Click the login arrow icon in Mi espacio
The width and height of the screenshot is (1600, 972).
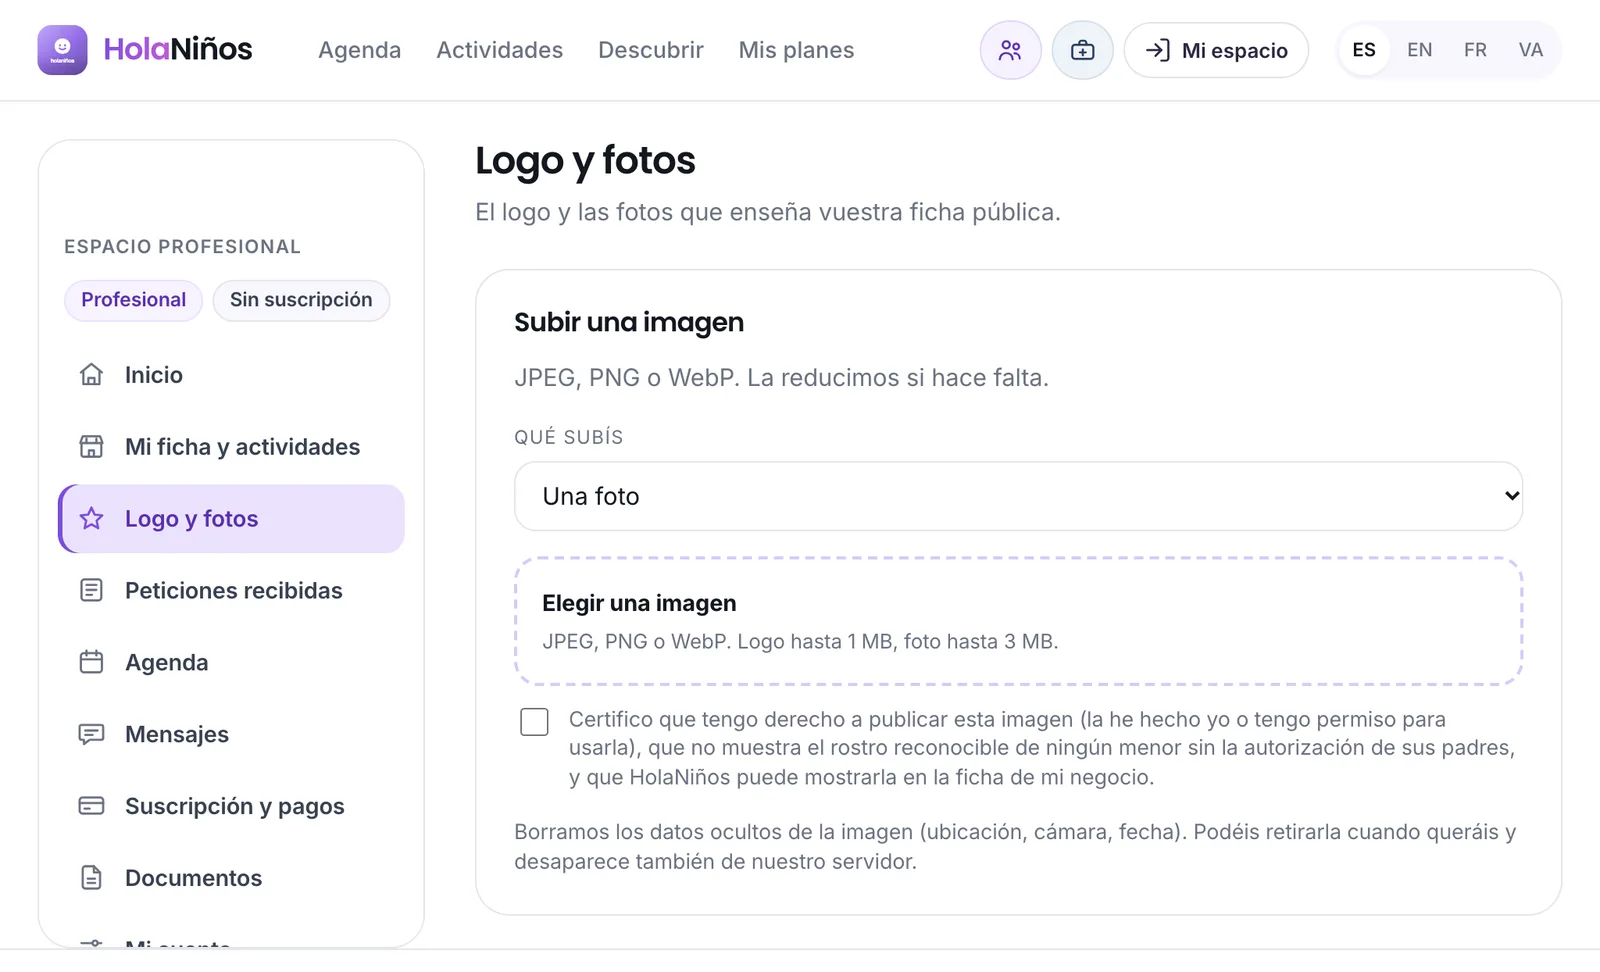[x=1157, y=50]
